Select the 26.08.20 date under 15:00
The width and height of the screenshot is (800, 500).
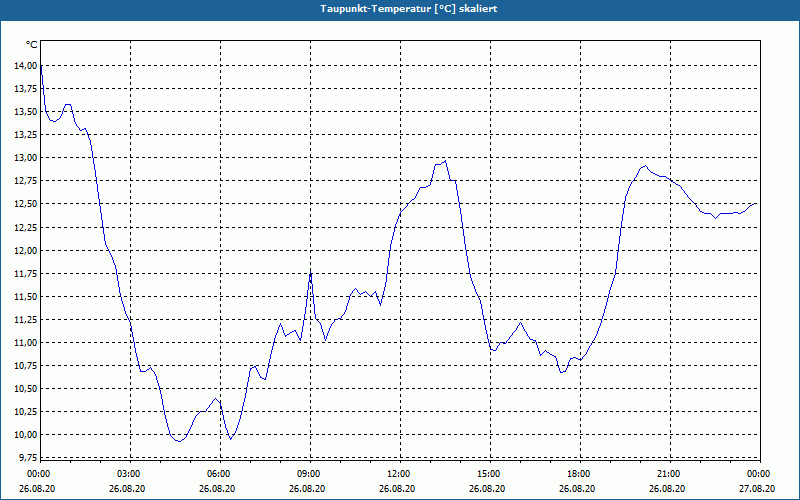tap(487, 489)
